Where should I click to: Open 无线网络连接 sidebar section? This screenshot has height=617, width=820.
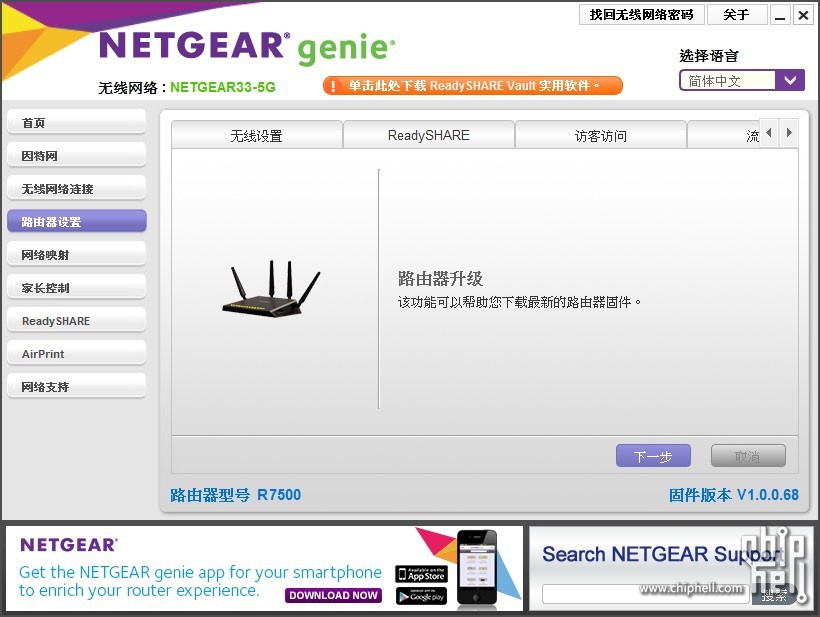76,189
